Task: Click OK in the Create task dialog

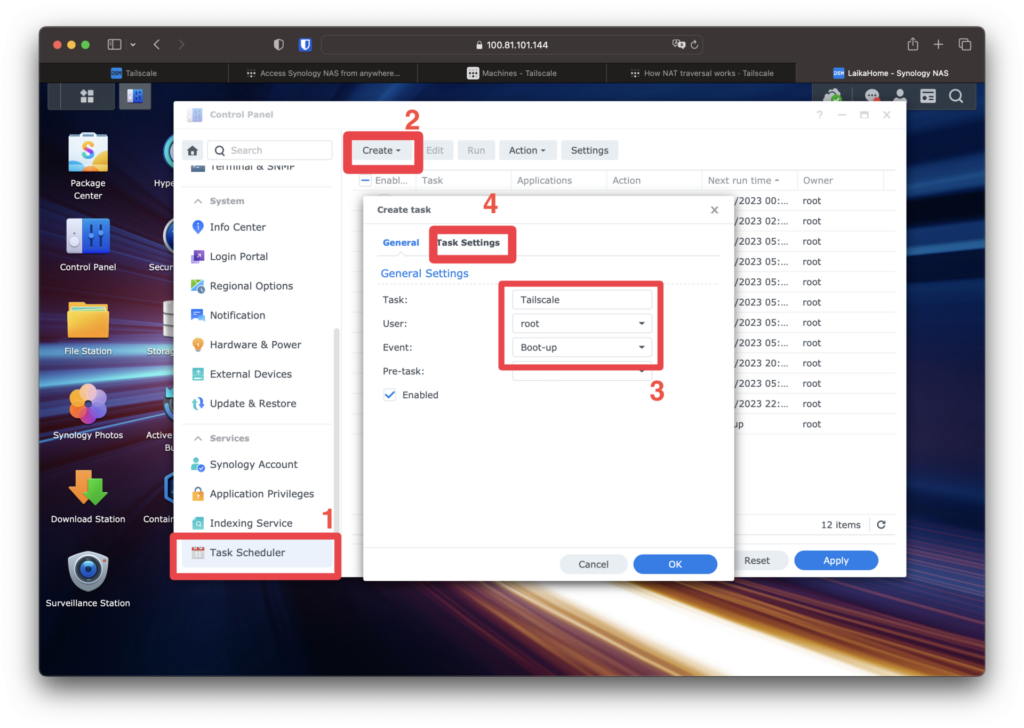Action: (675, 564)
